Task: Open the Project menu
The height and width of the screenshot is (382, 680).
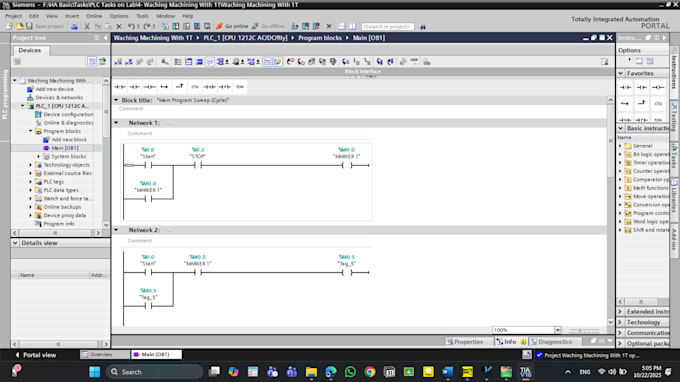Action: point(13,16)
